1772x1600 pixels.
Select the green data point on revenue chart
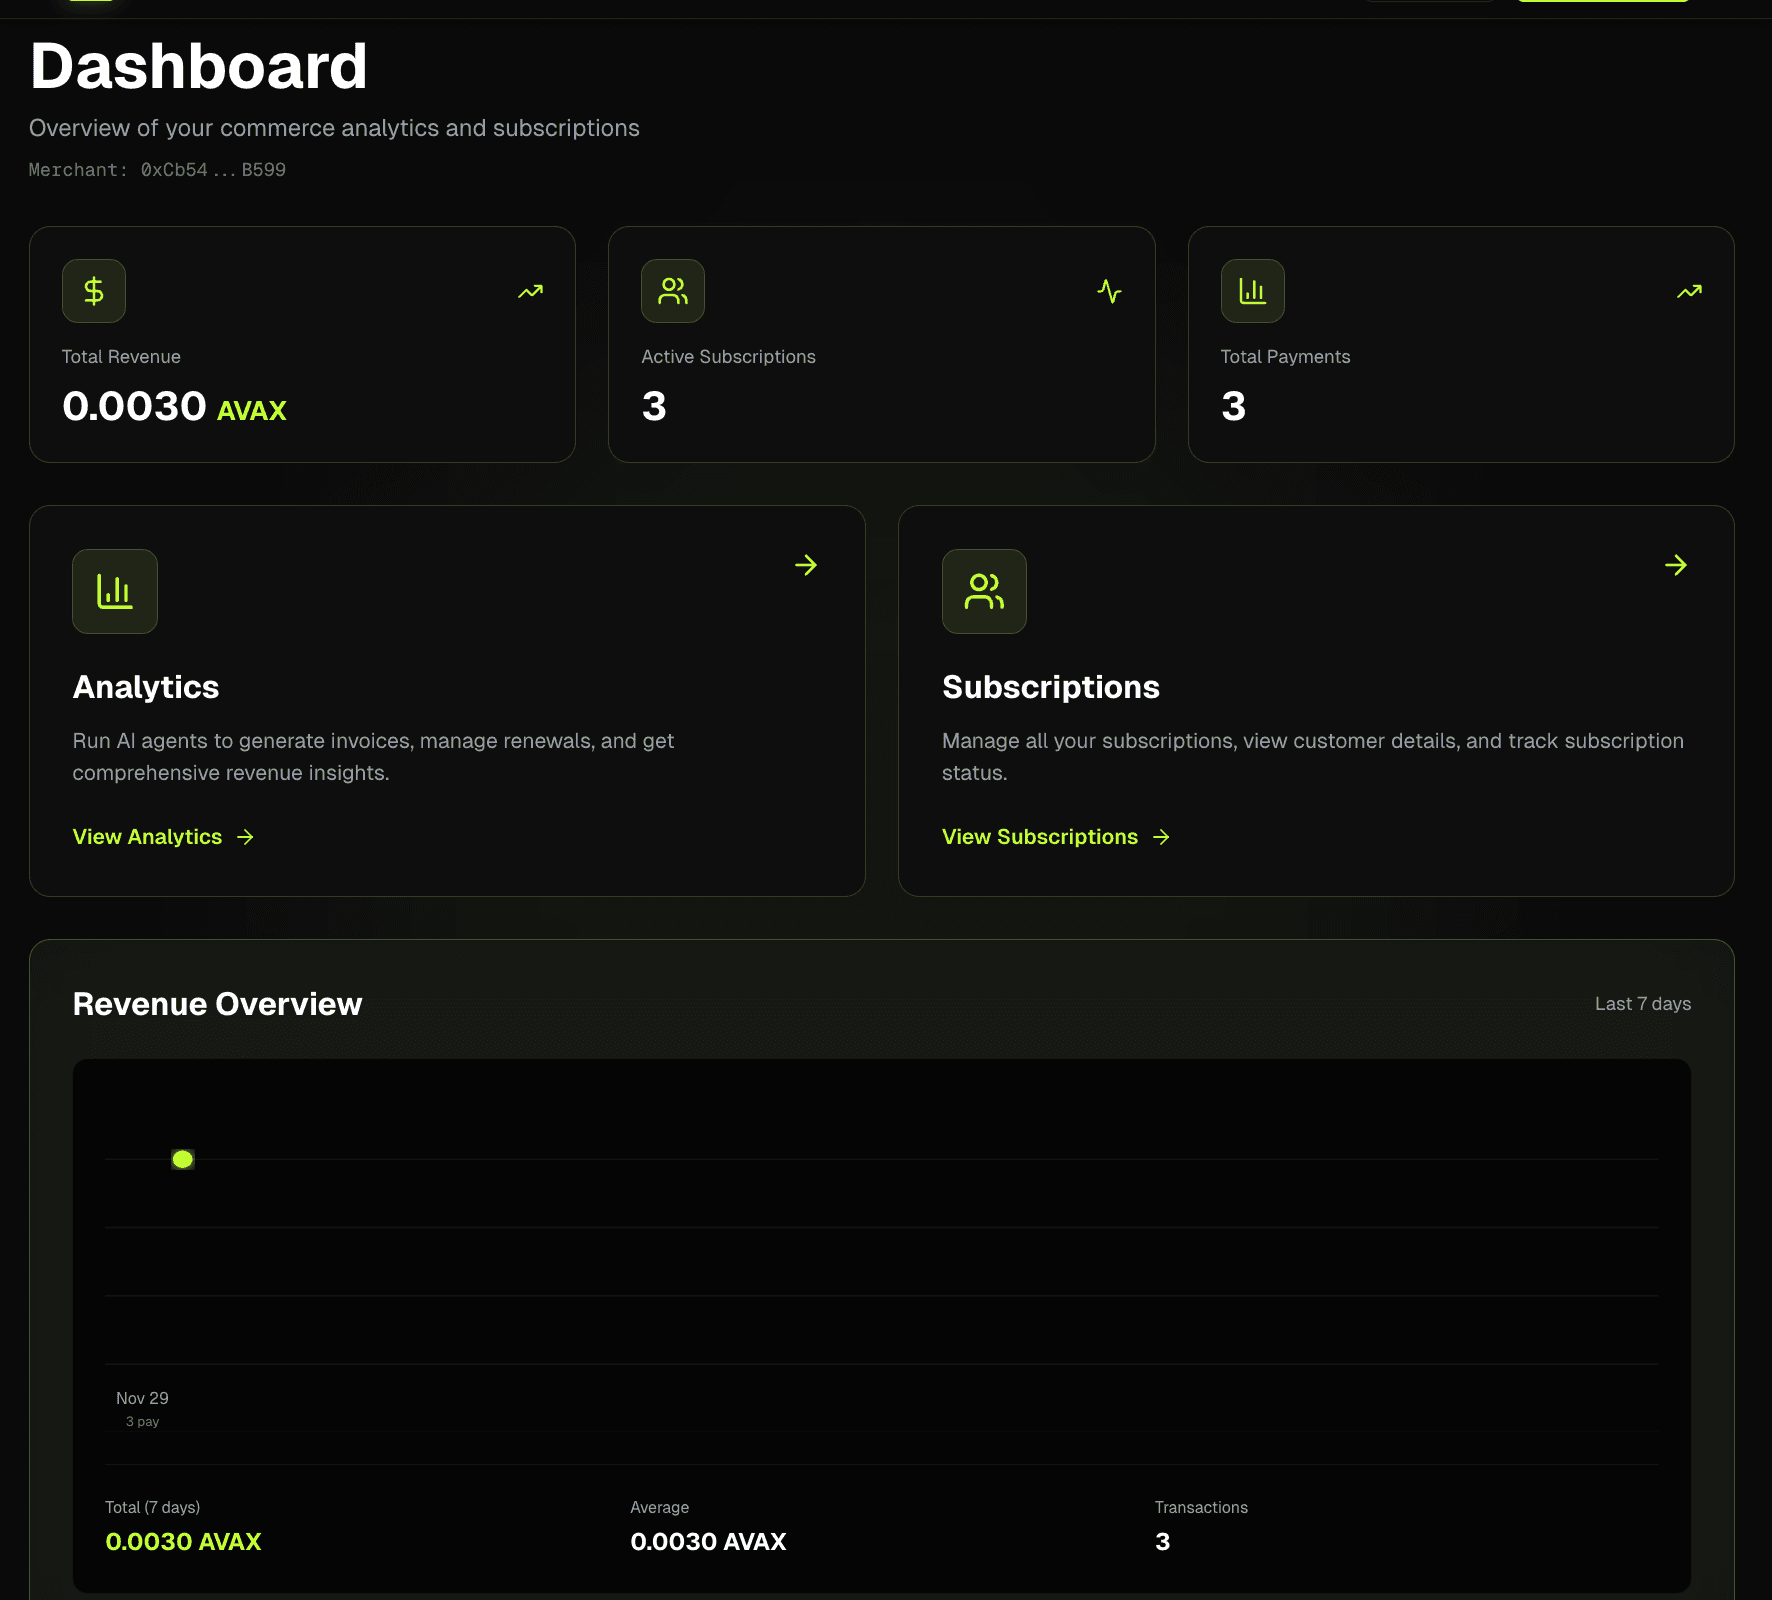pyautogui.click(x=182, y=1159)
